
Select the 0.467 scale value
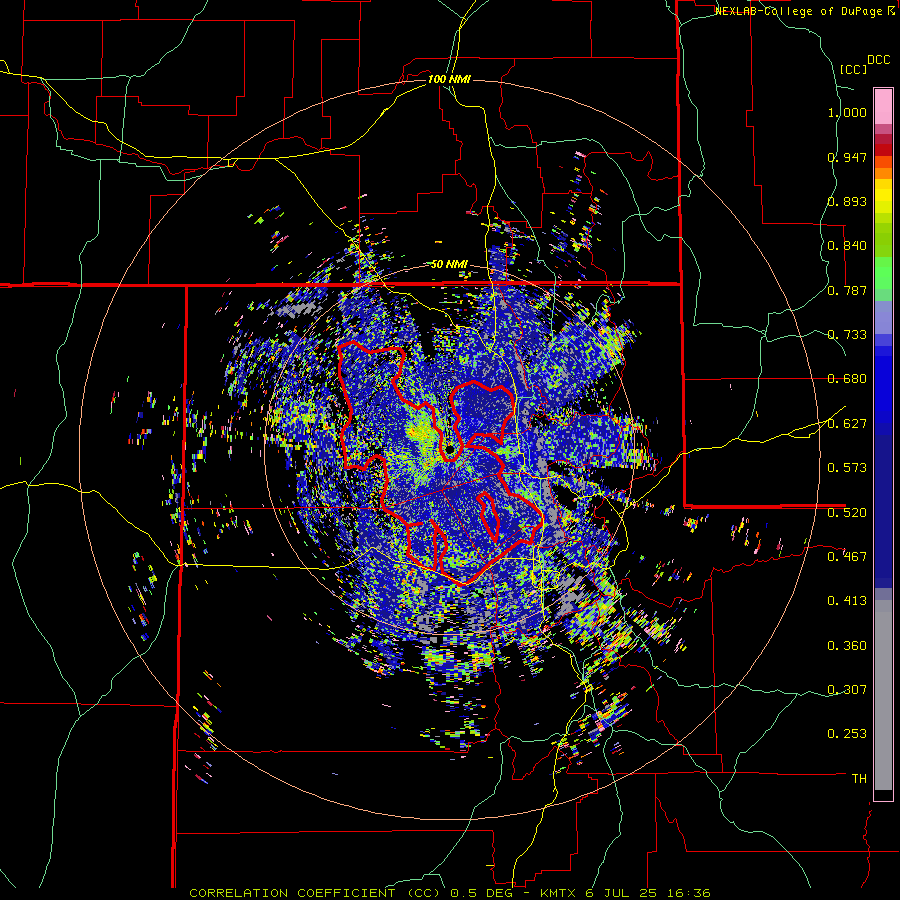tap(847, 556)
